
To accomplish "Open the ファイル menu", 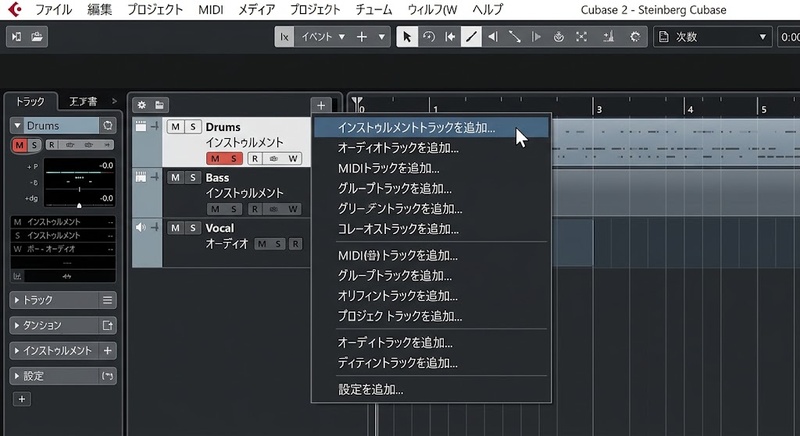I will pos(53,9).
